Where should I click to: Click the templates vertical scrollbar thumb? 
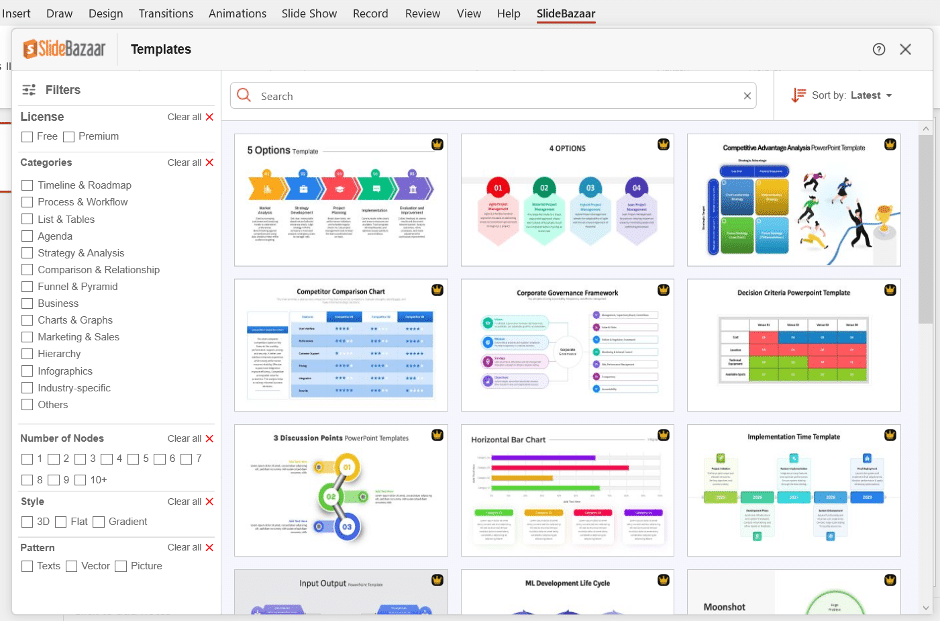pyautogui.click(x=925, y=229)
